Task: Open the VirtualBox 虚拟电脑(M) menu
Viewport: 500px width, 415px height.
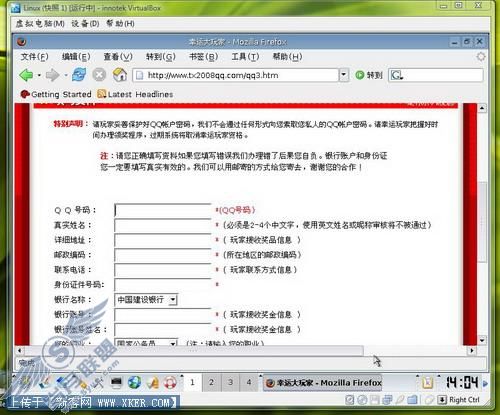Action: [x=40, y=24]
